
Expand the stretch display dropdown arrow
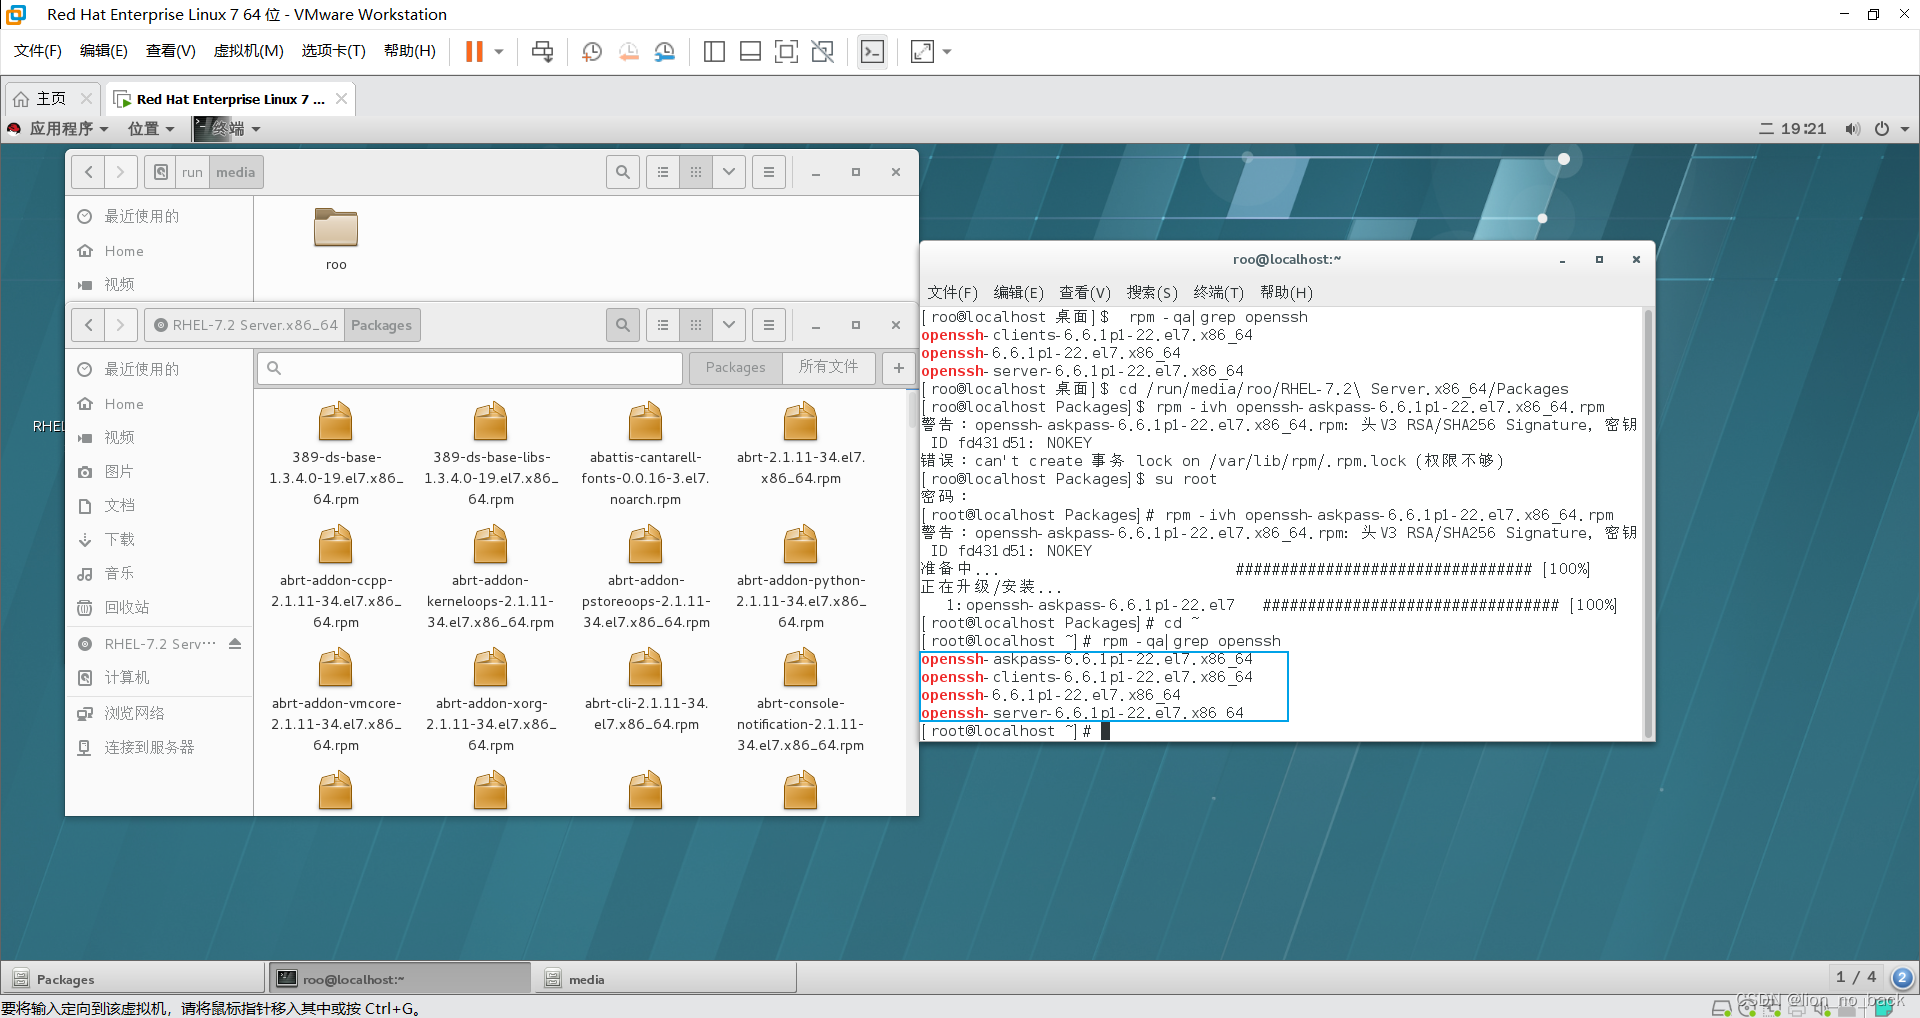click(947, 51)
